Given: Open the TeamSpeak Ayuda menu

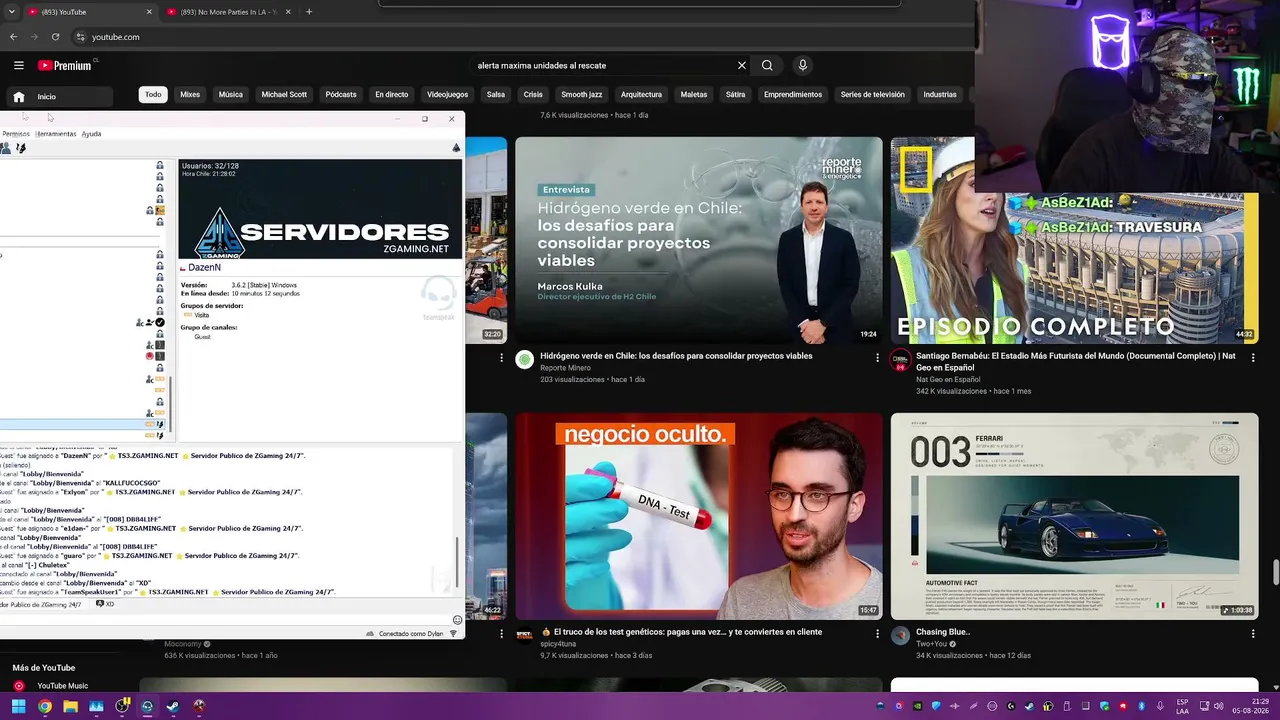Looking at the screenshot, I should point(91,134).
